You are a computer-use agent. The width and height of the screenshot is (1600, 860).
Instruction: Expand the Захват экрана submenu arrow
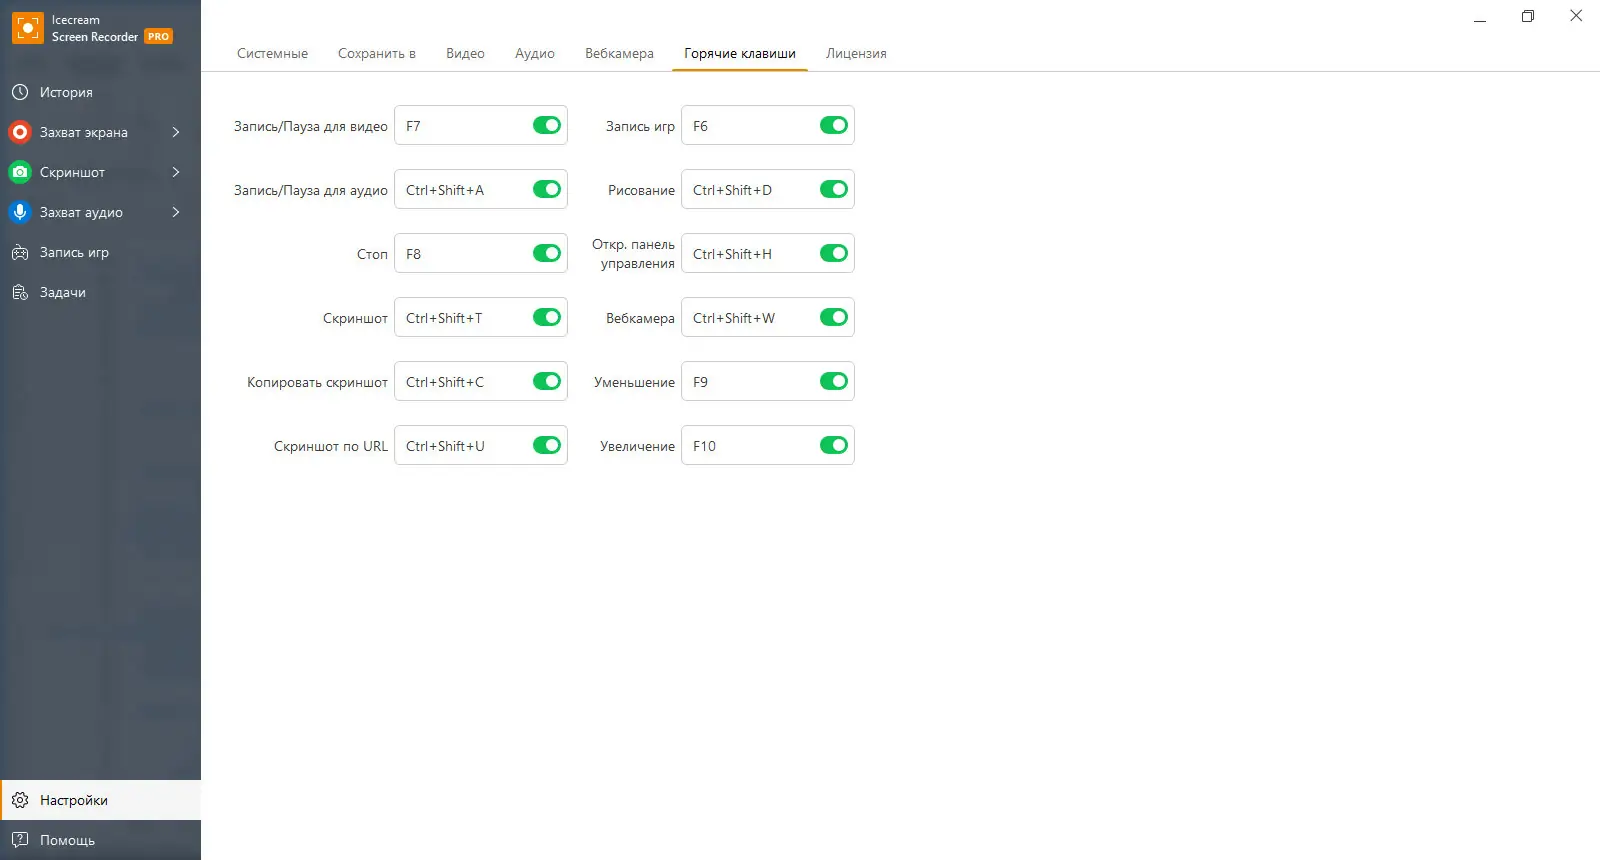[x=176, y=132]
